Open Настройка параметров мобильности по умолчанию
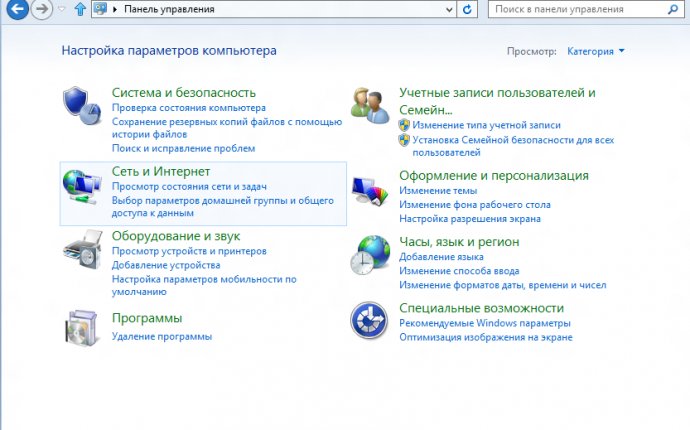This screenshot has height=430, width=690. [204, 285]
